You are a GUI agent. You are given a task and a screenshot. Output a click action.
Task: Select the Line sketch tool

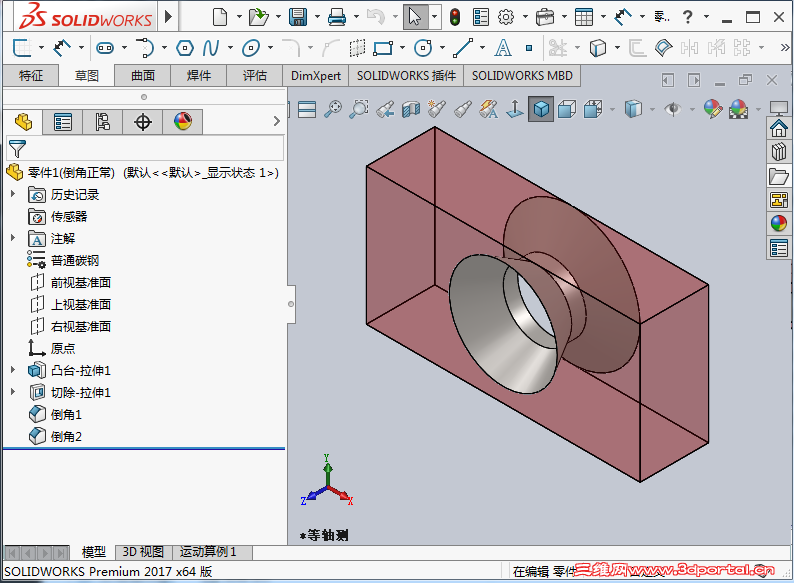tap(463, 48)
